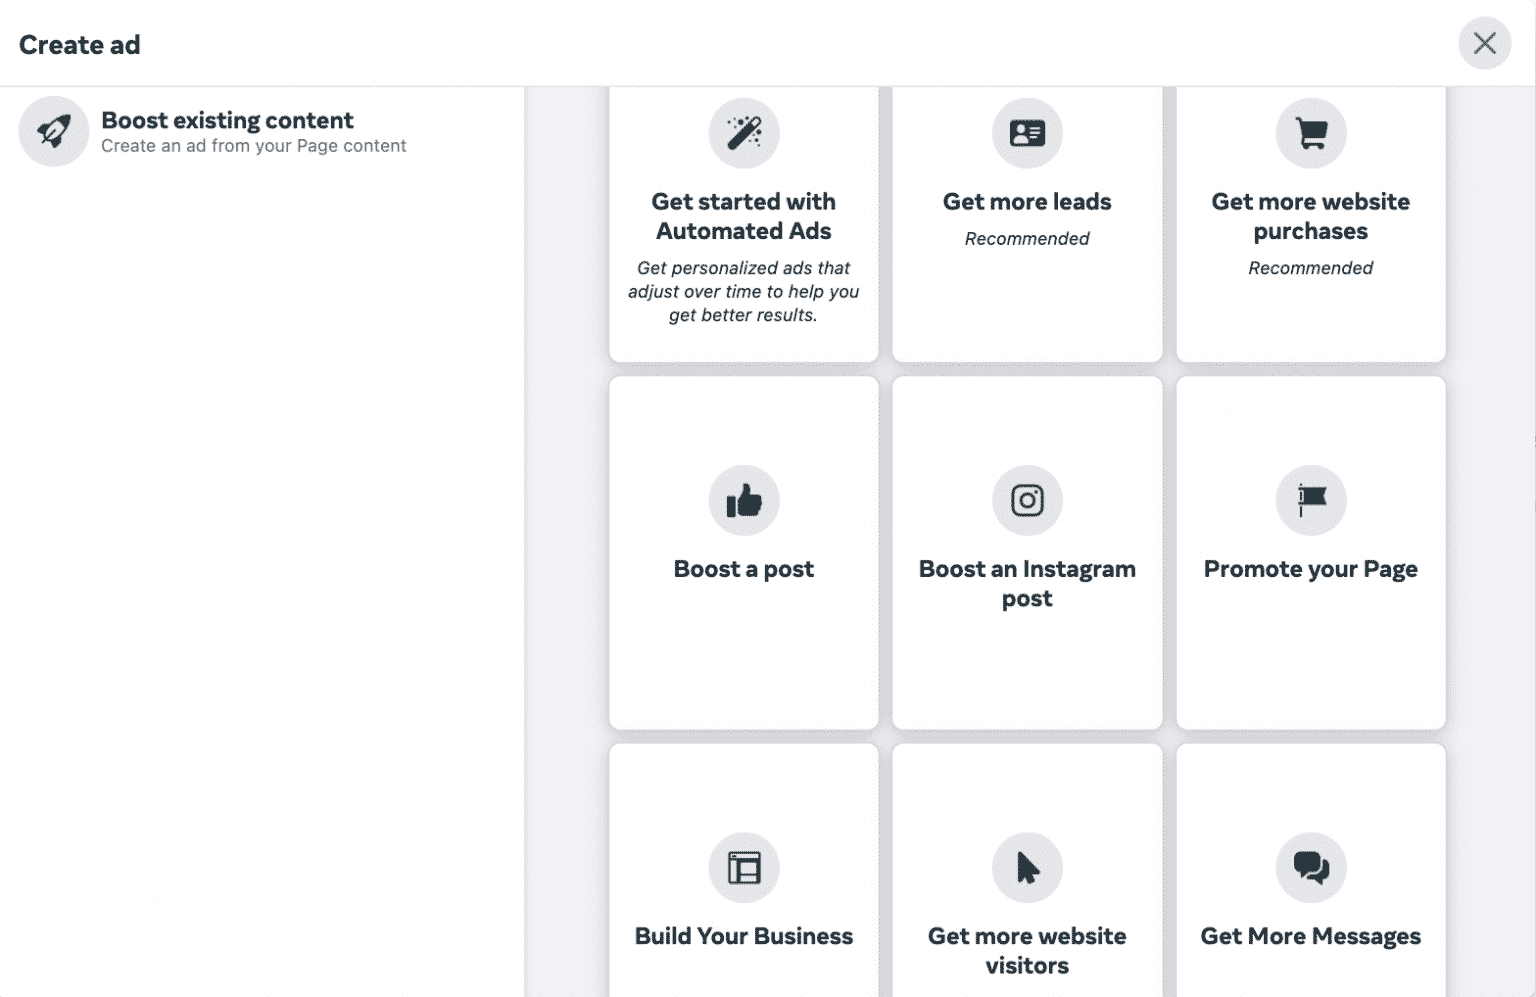Screen dimensions: 1536x997
Task: Click the flag Promote your Page icon
Action: 1311,500
